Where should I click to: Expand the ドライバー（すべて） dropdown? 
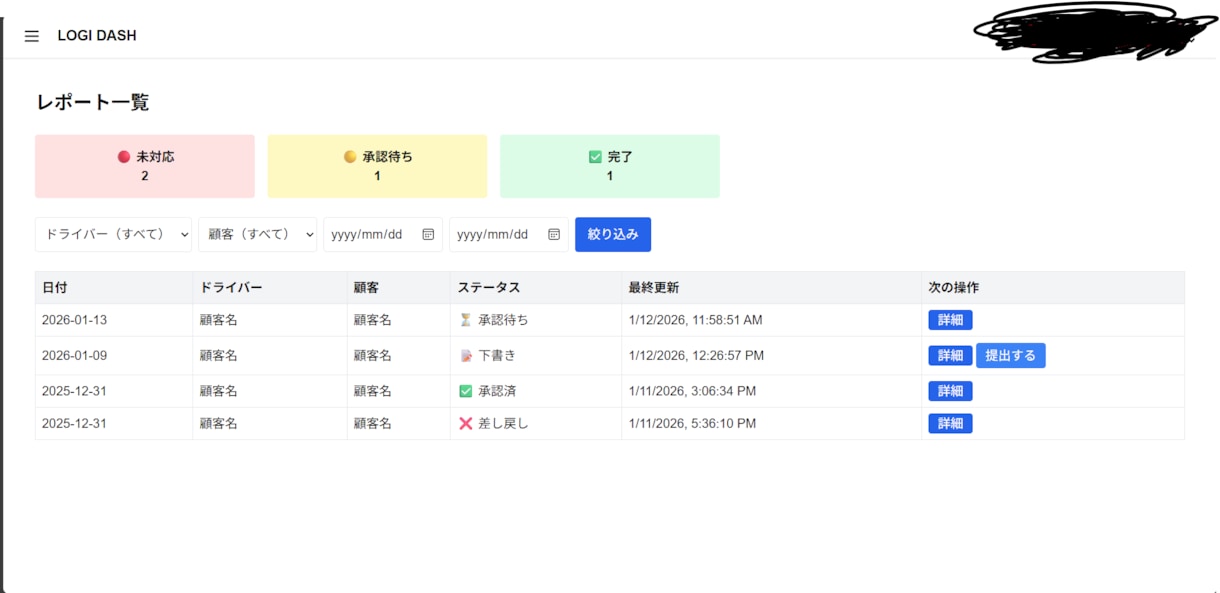(x=113, y=234)
